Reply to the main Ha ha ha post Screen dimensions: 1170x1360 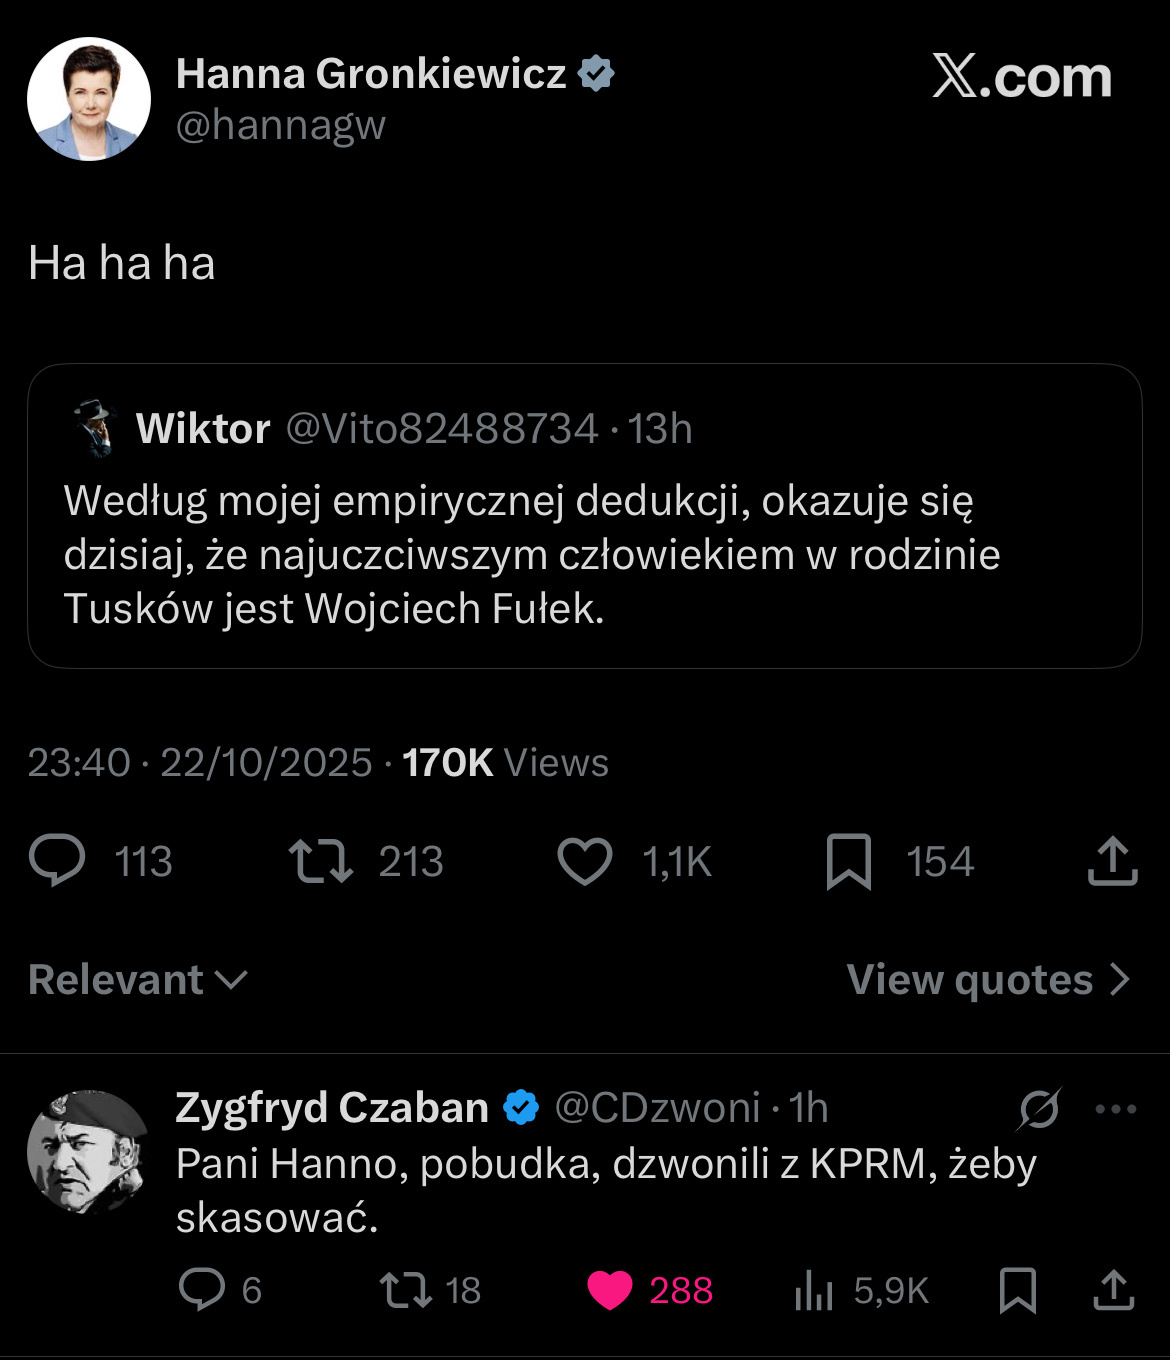(x=58, y=861)
